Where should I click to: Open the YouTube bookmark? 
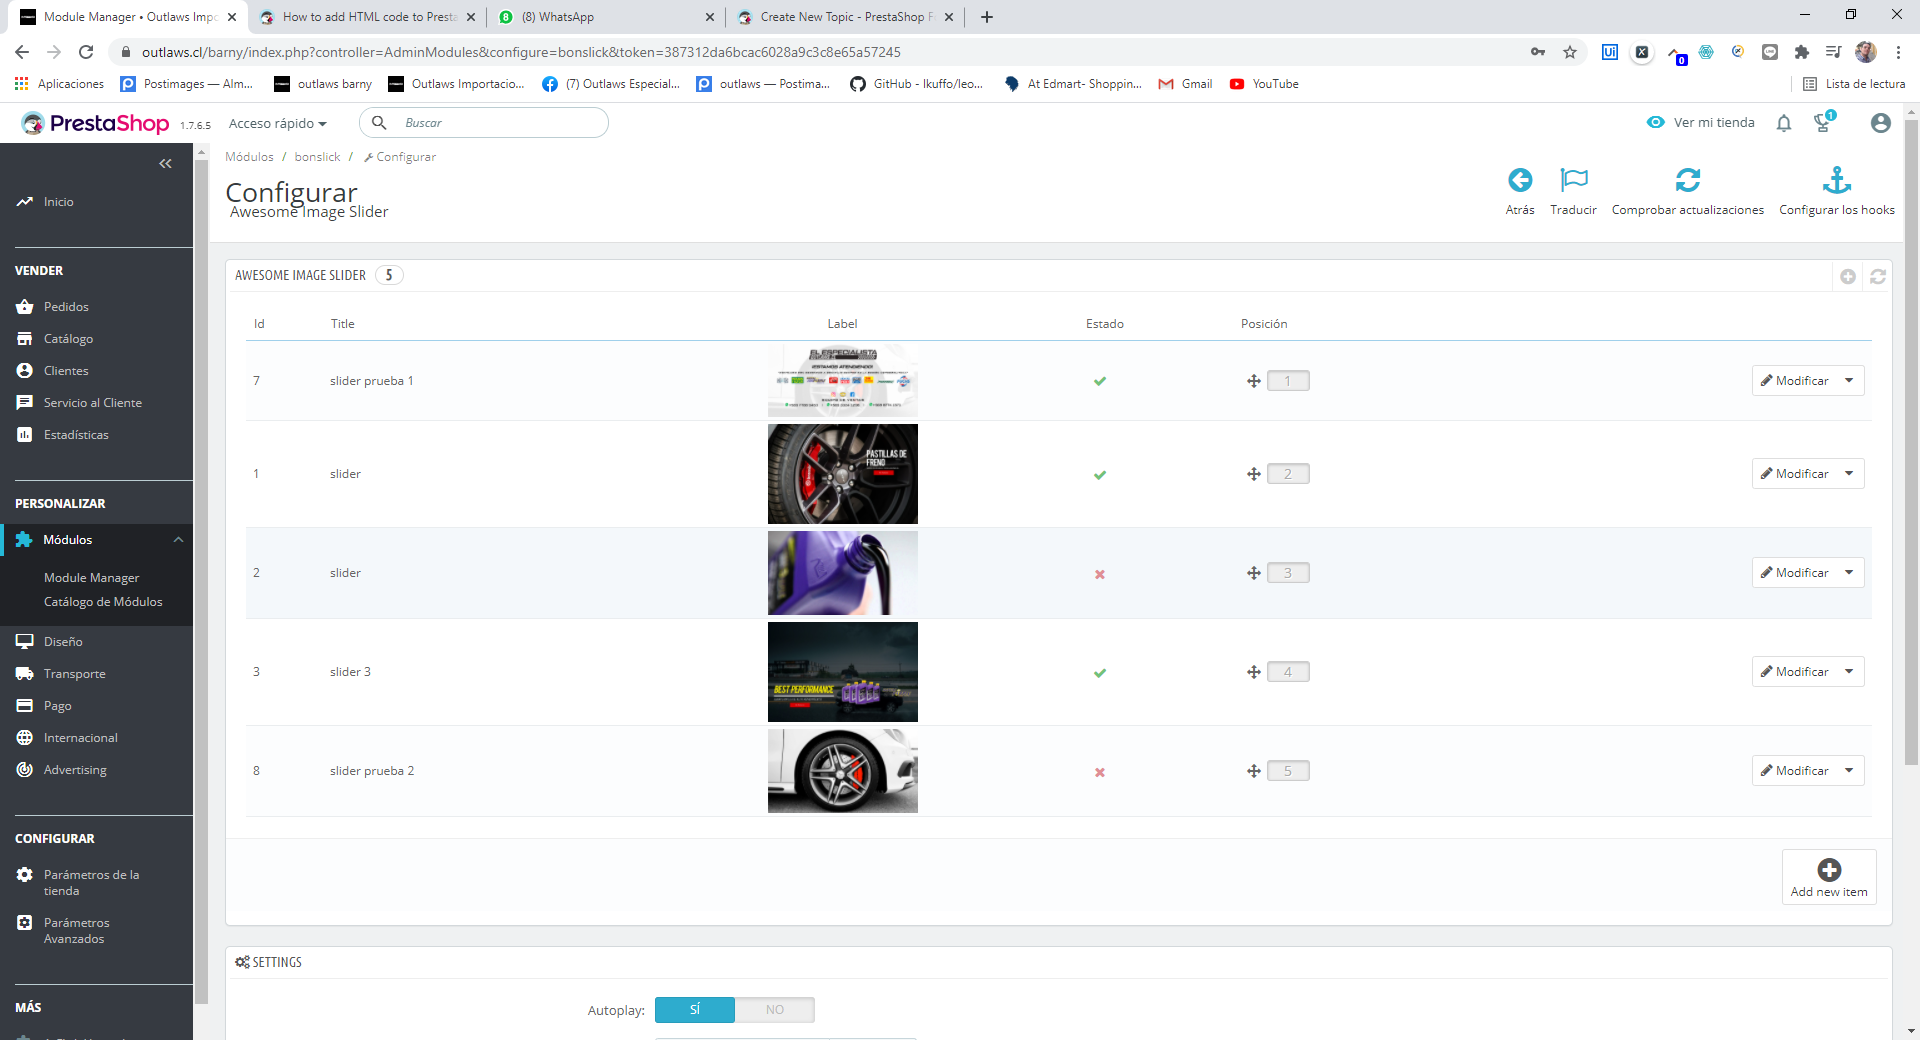1264,84
